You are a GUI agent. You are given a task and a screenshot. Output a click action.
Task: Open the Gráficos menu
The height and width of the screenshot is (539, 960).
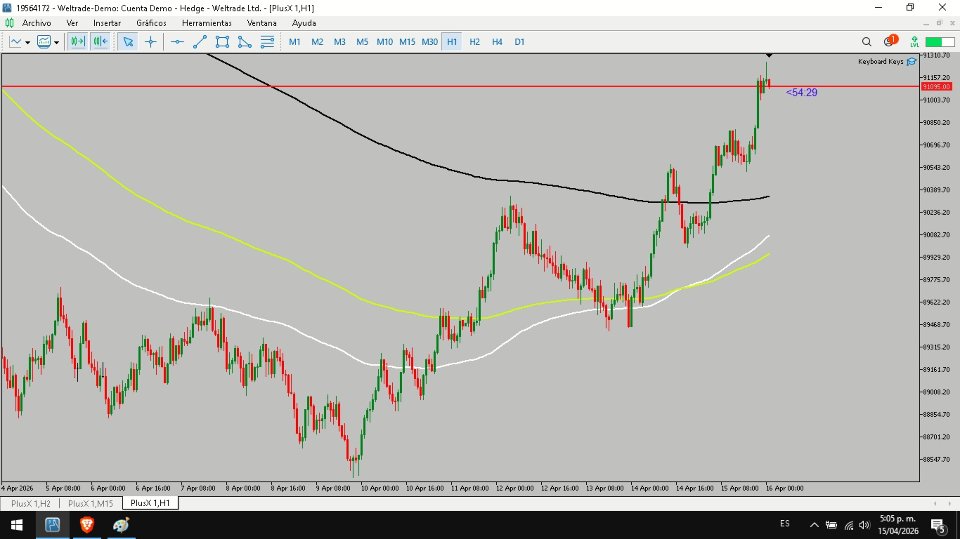(151, 23)
